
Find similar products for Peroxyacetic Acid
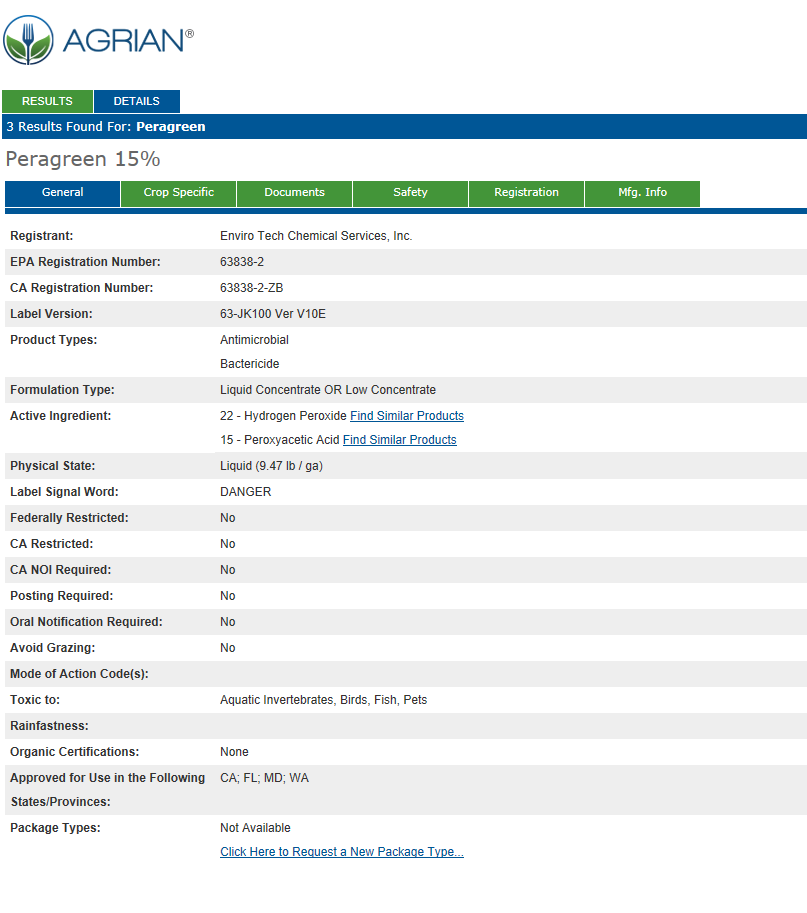tap(399, 440)
